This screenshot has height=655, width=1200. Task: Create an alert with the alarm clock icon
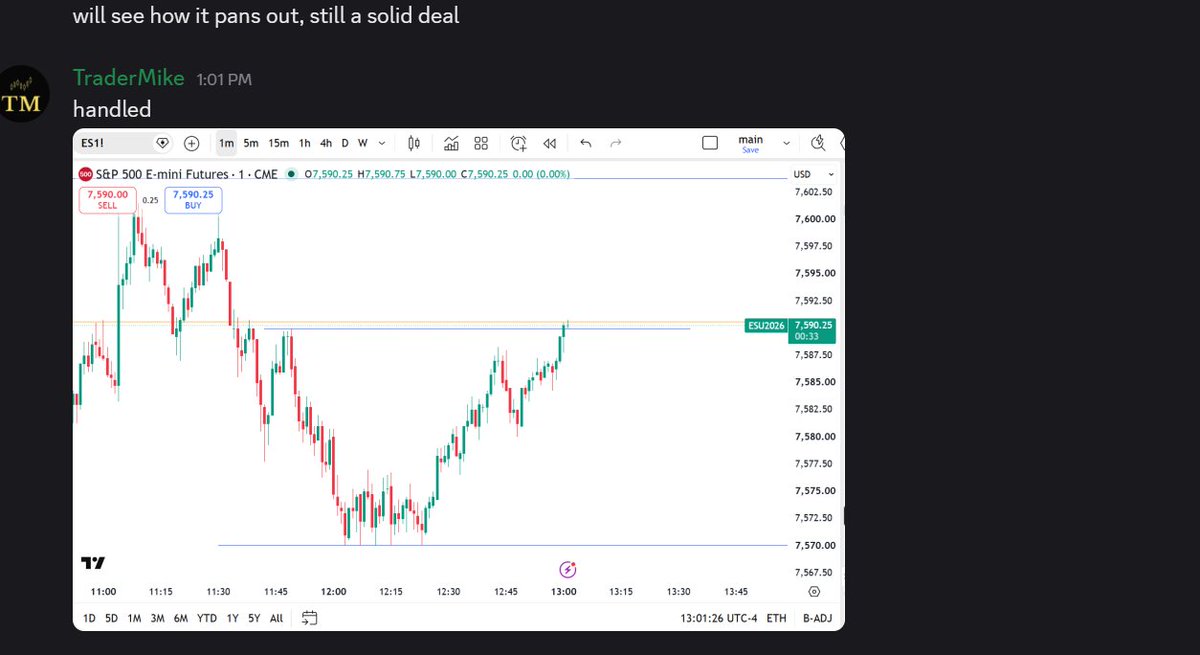coord(519,143)
